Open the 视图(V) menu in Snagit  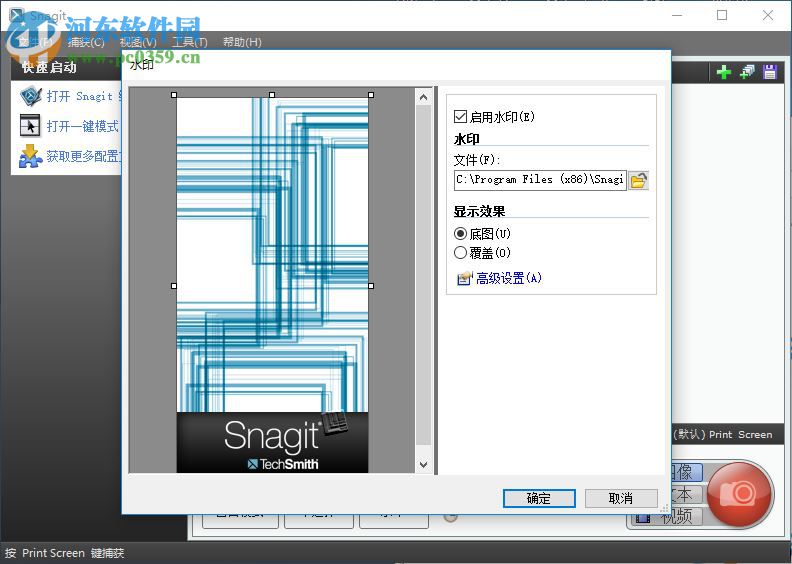tap(138, 42)
